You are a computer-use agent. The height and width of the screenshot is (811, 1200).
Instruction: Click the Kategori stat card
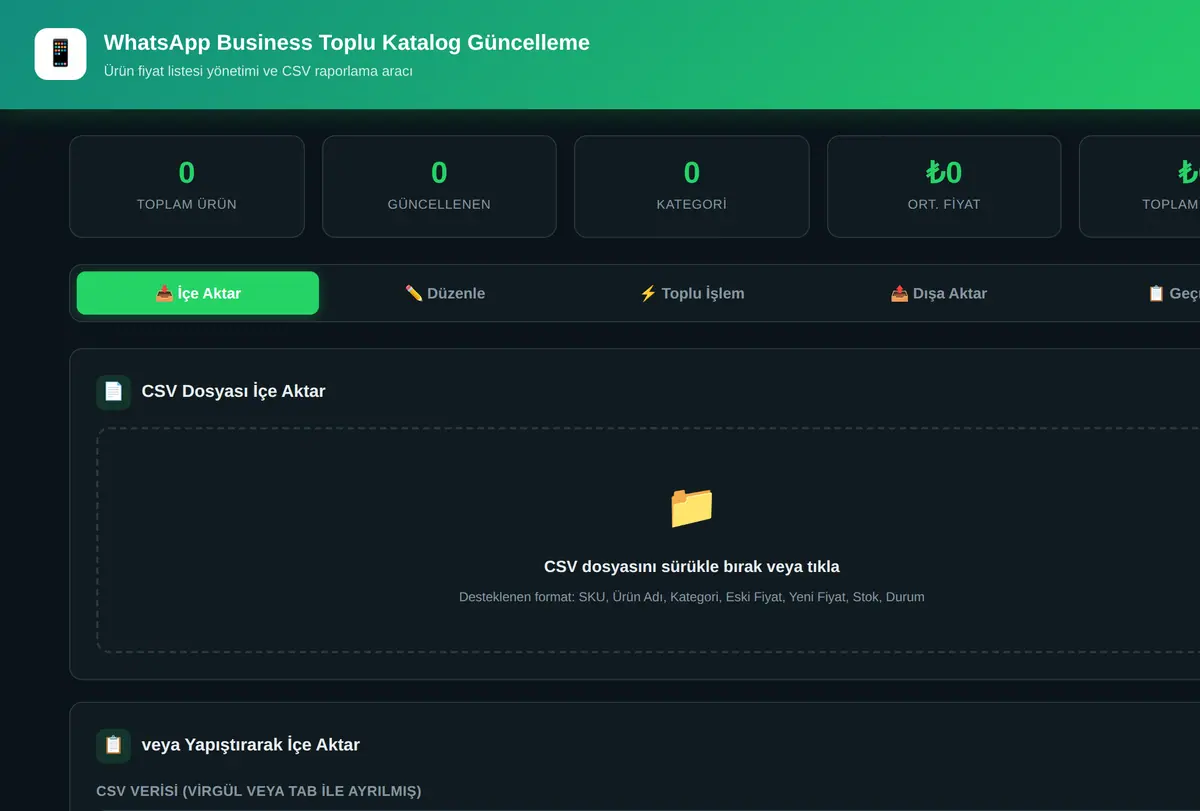coord(692,187)
